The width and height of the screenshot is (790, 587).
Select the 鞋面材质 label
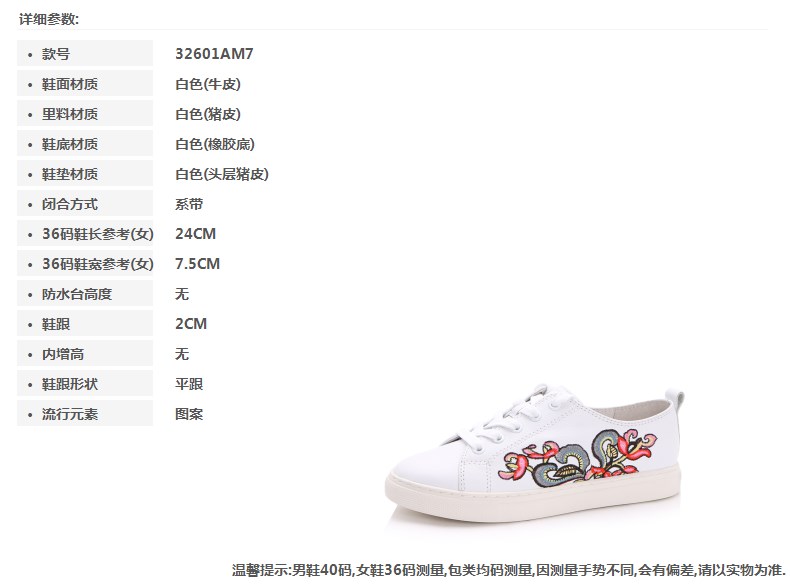[70, 84]
